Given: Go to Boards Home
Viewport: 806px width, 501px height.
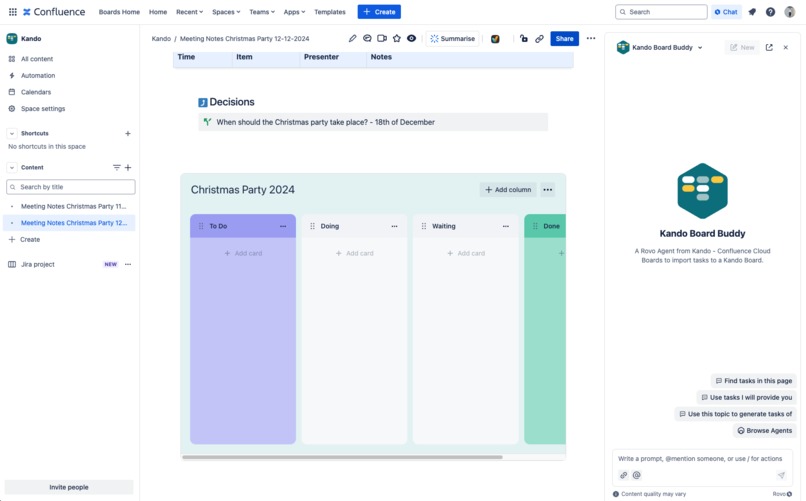Looking at the screenshot, I should (119, 12).
